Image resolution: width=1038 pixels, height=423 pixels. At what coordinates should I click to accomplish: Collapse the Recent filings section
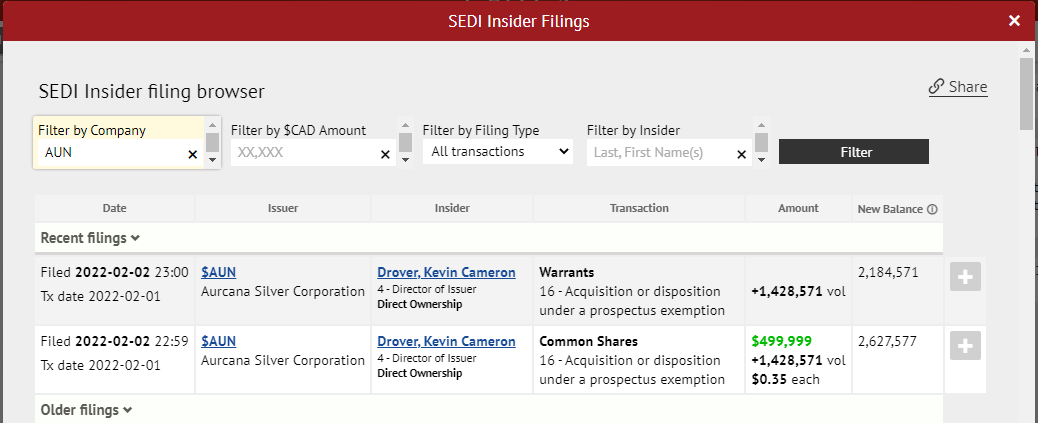(90, 238)
